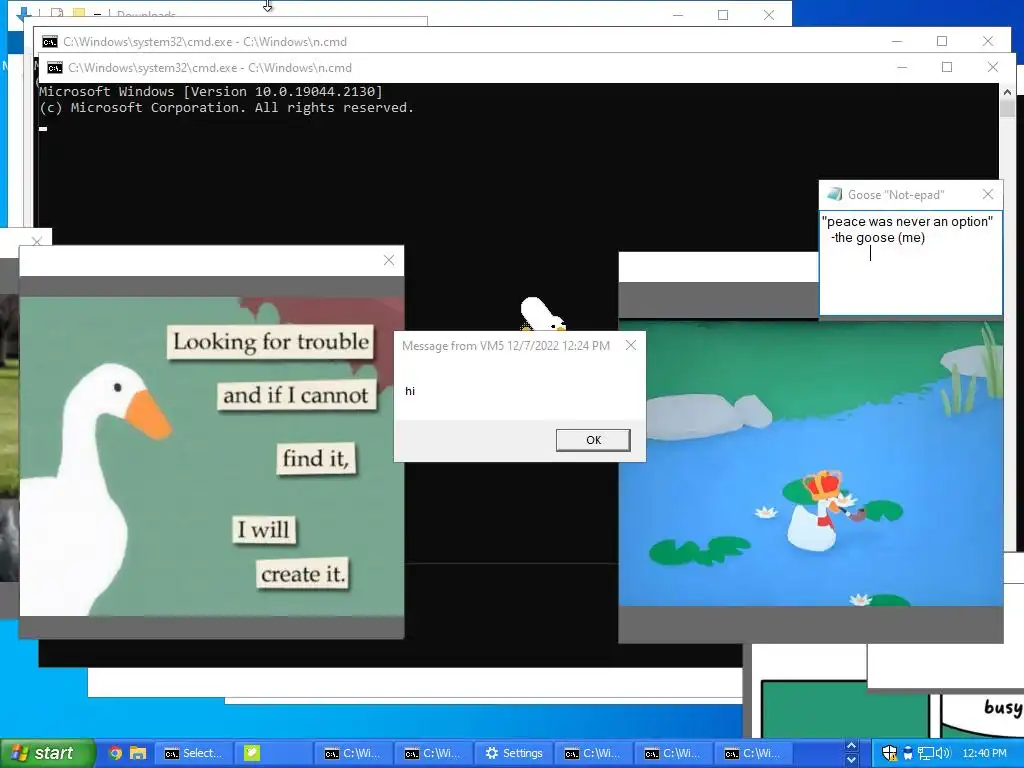Click the taskbar scroll up arrow
The image size is (1024, 768).
point(851,746)
